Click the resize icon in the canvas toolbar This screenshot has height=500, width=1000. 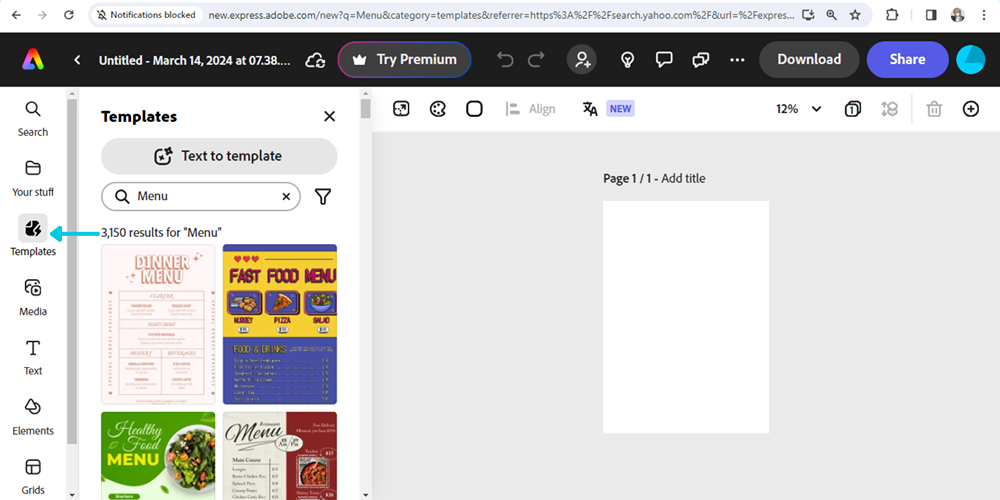401,109
